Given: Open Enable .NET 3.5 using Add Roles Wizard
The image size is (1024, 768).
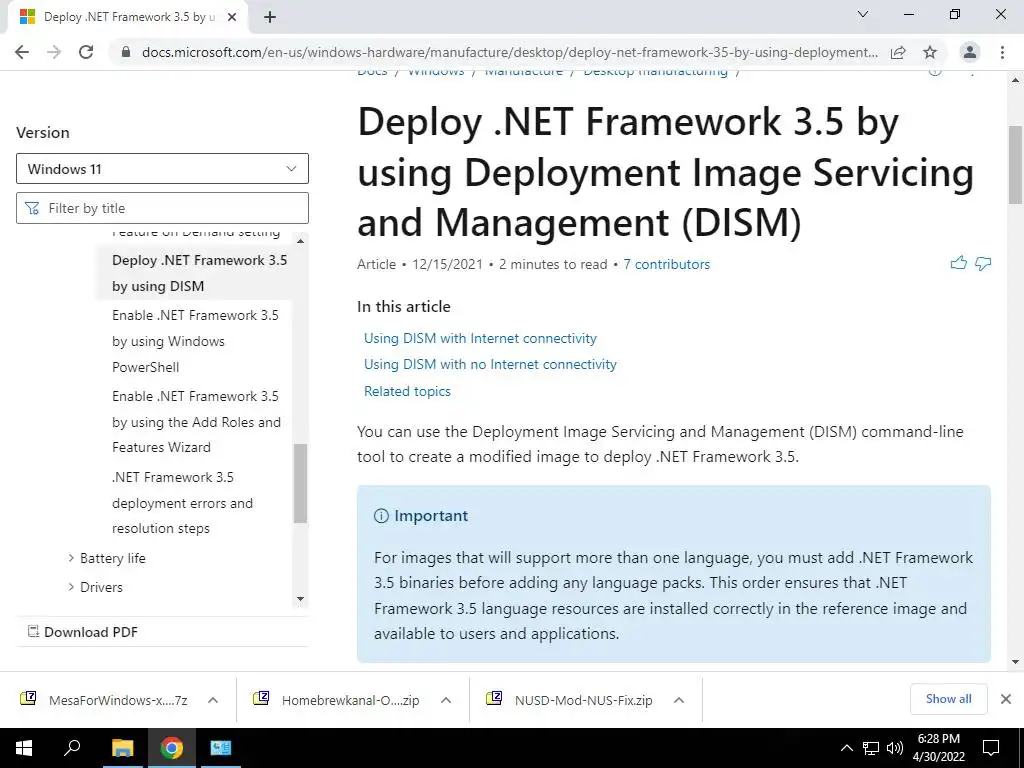Looking at the screenshot, I should point(196,422).
